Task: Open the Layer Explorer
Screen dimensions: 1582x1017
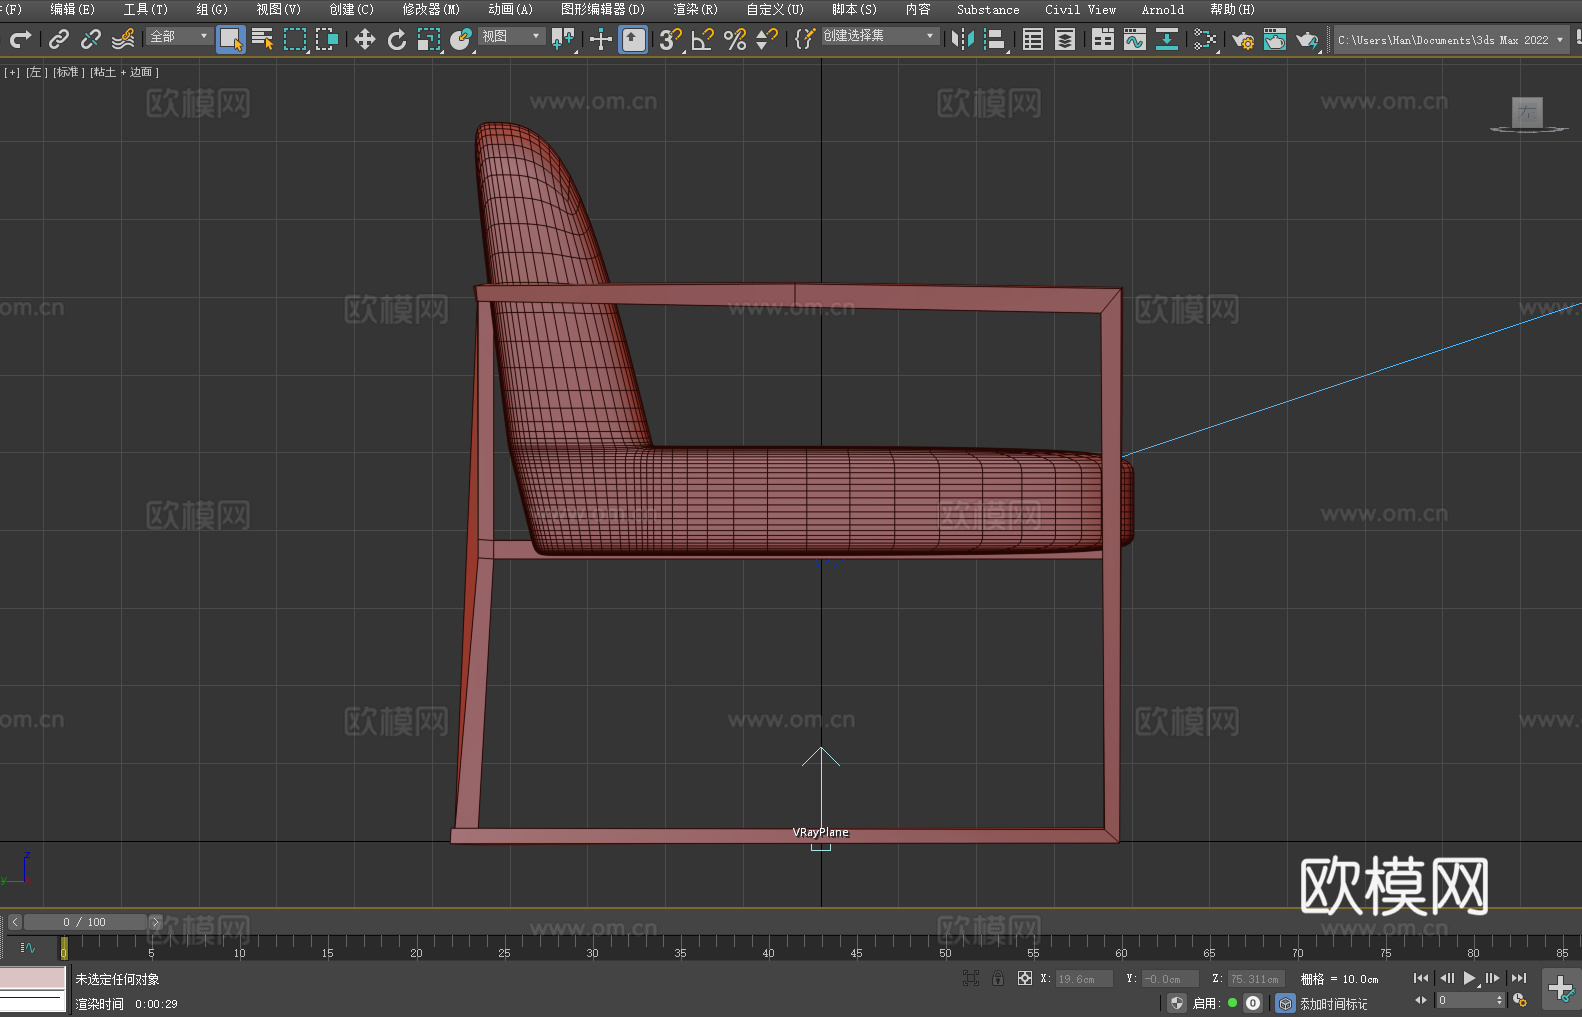Action: (x=1065, y=39)
